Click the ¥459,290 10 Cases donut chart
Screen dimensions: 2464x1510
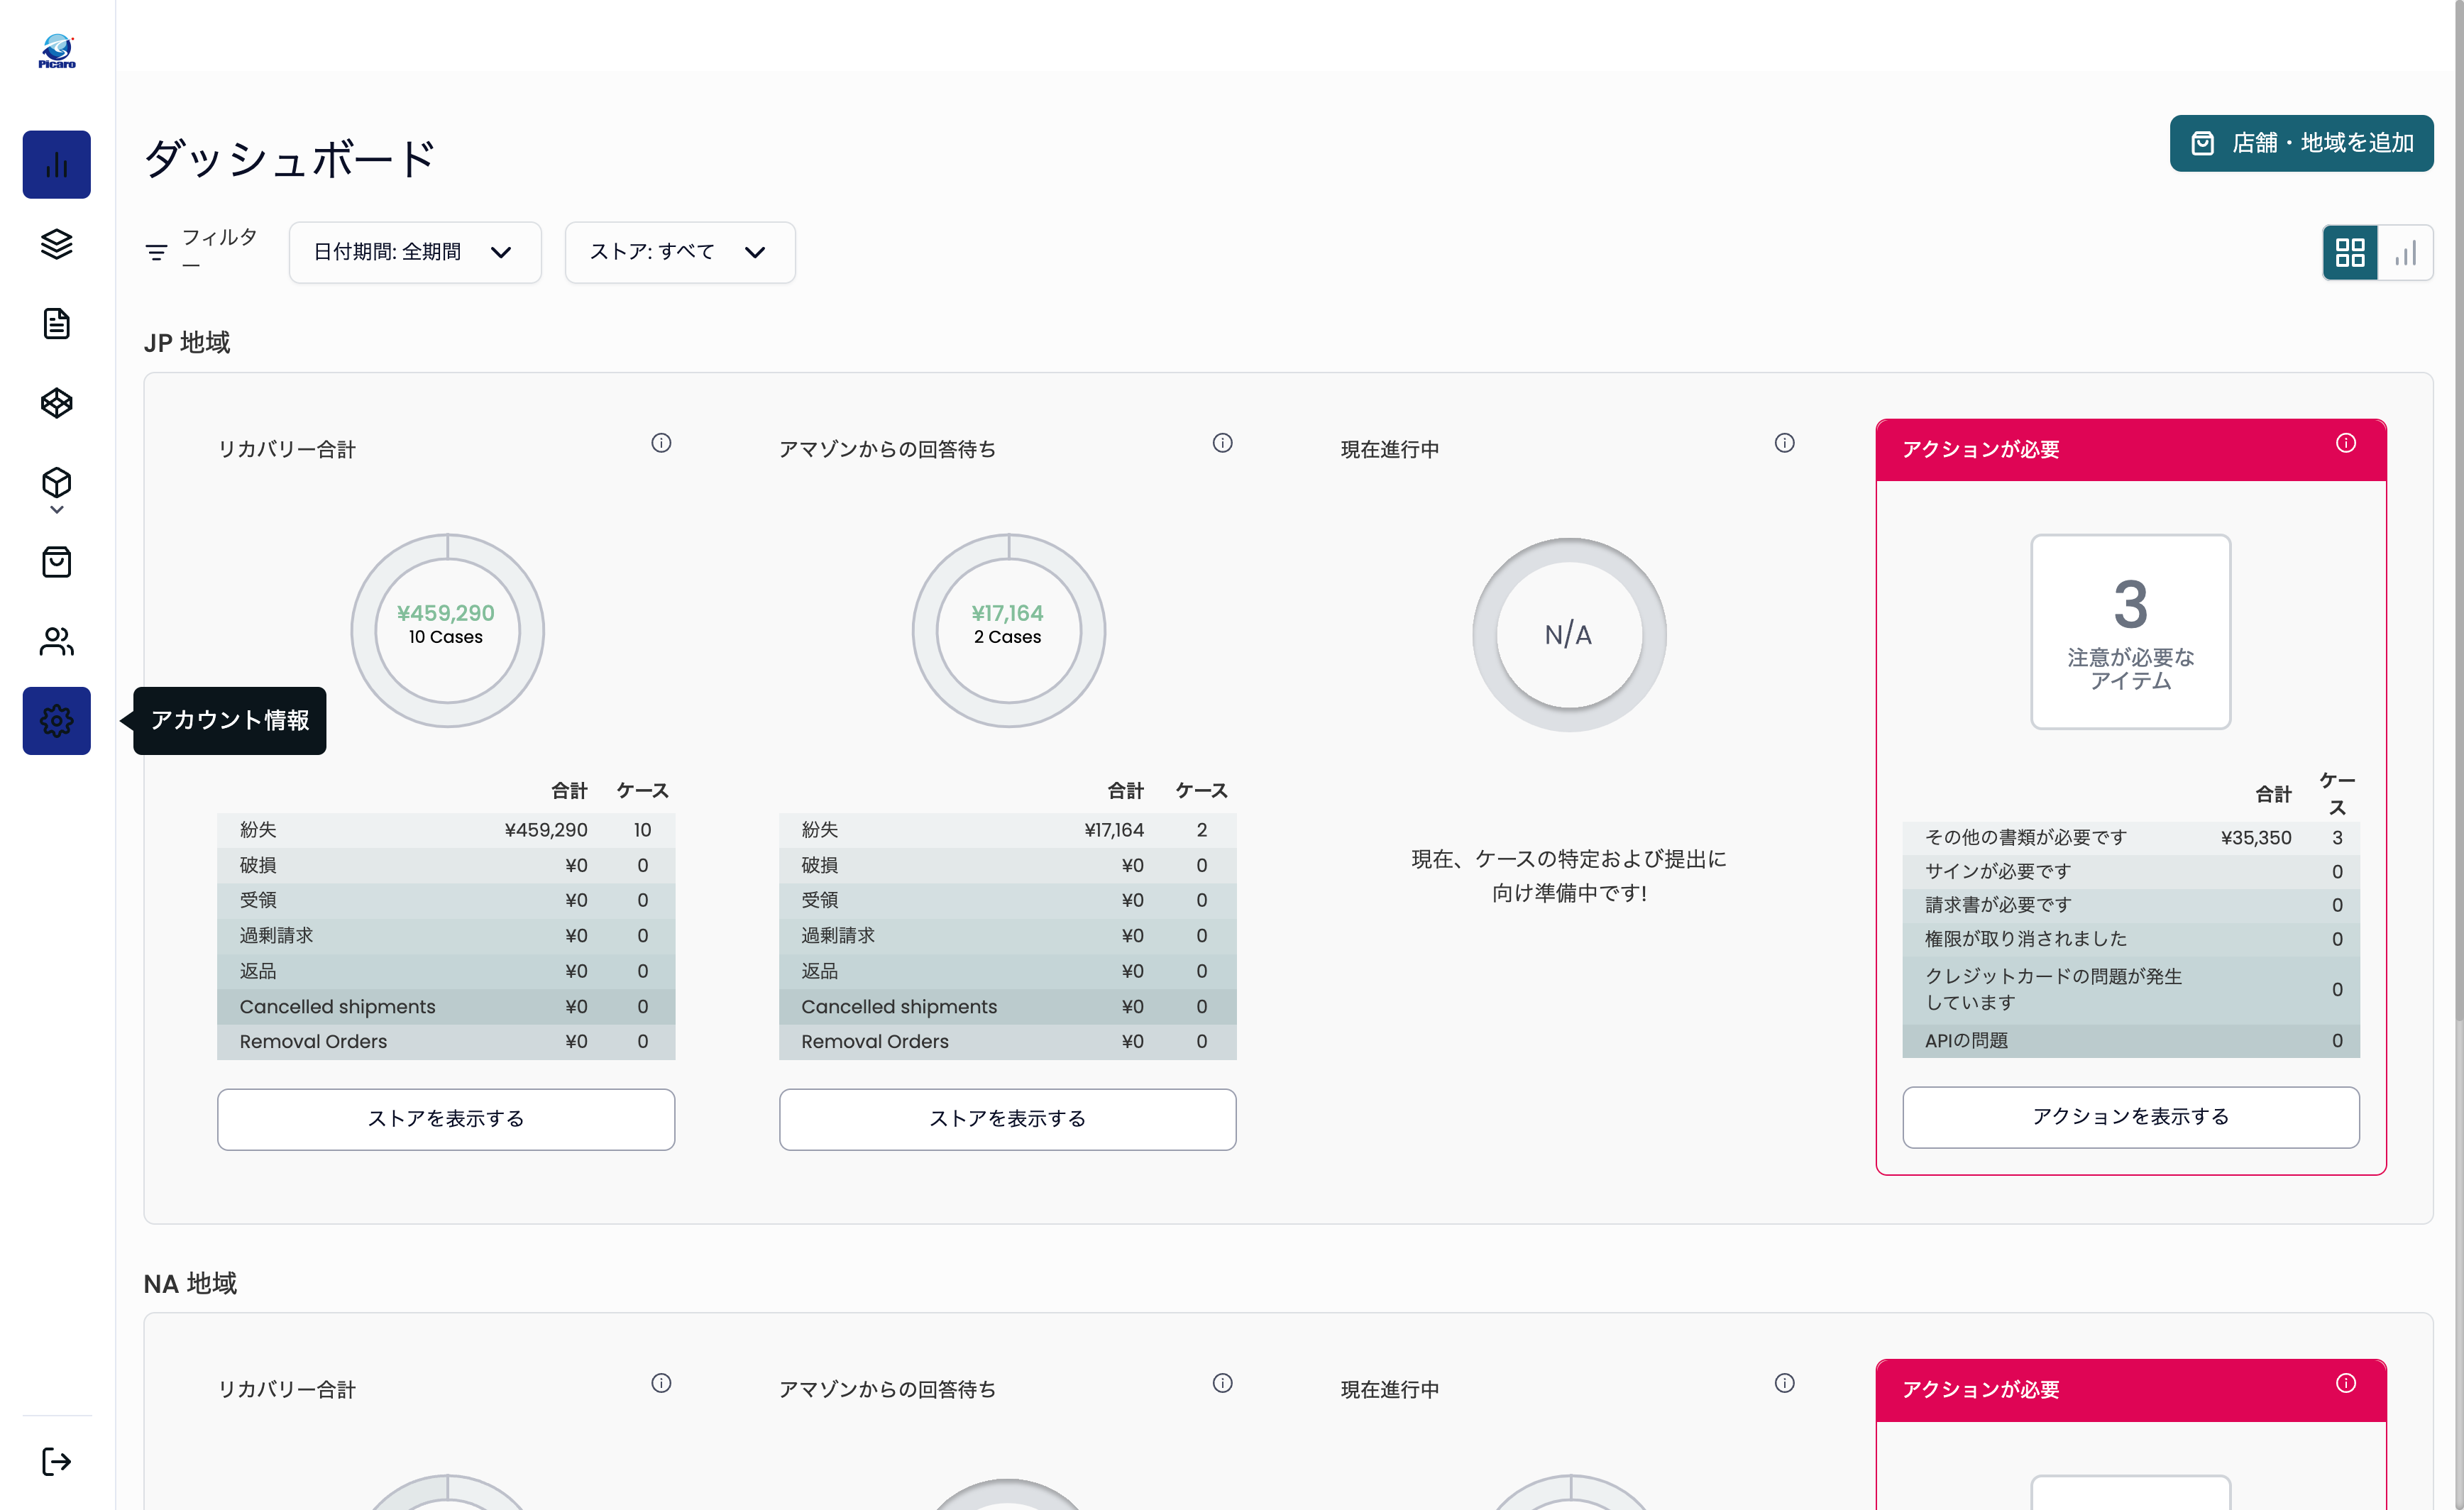click(447, 630)
